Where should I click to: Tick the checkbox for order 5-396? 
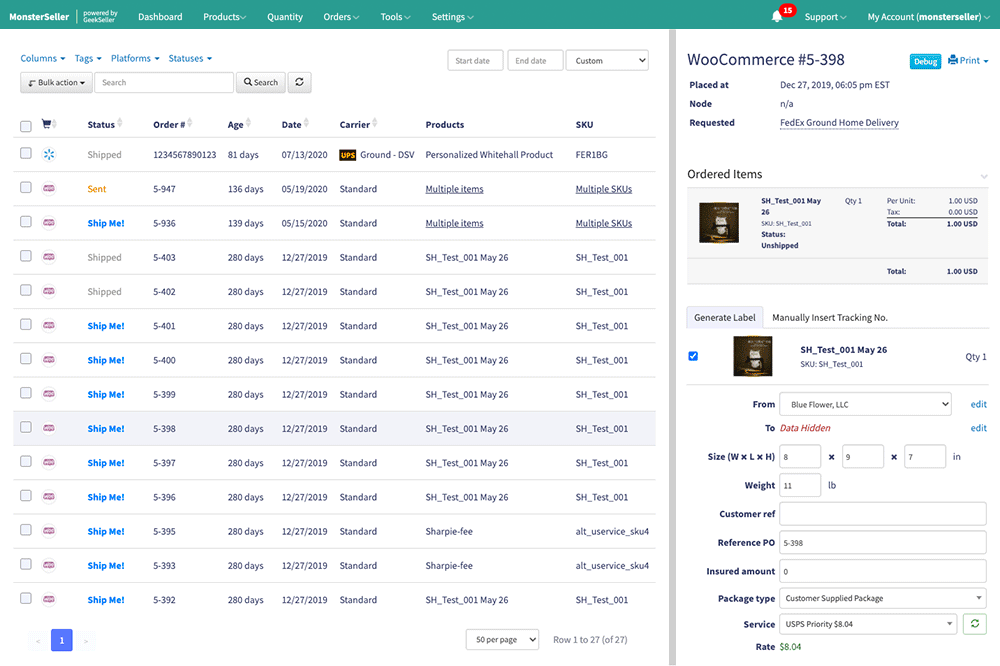[26, 496]
